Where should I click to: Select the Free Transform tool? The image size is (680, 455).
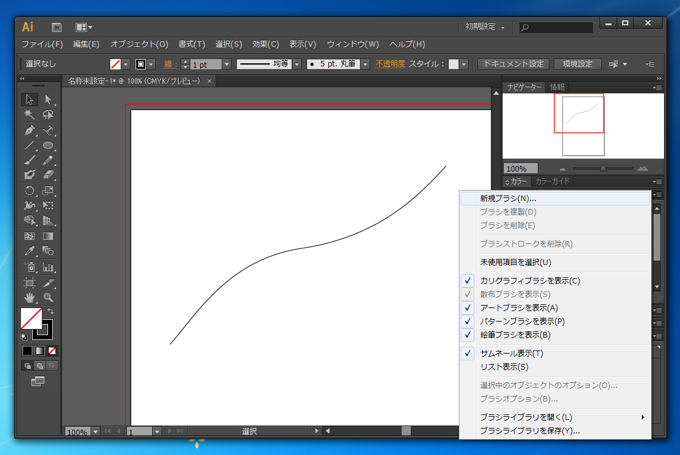pyautogui.click(x=48, y=206)
